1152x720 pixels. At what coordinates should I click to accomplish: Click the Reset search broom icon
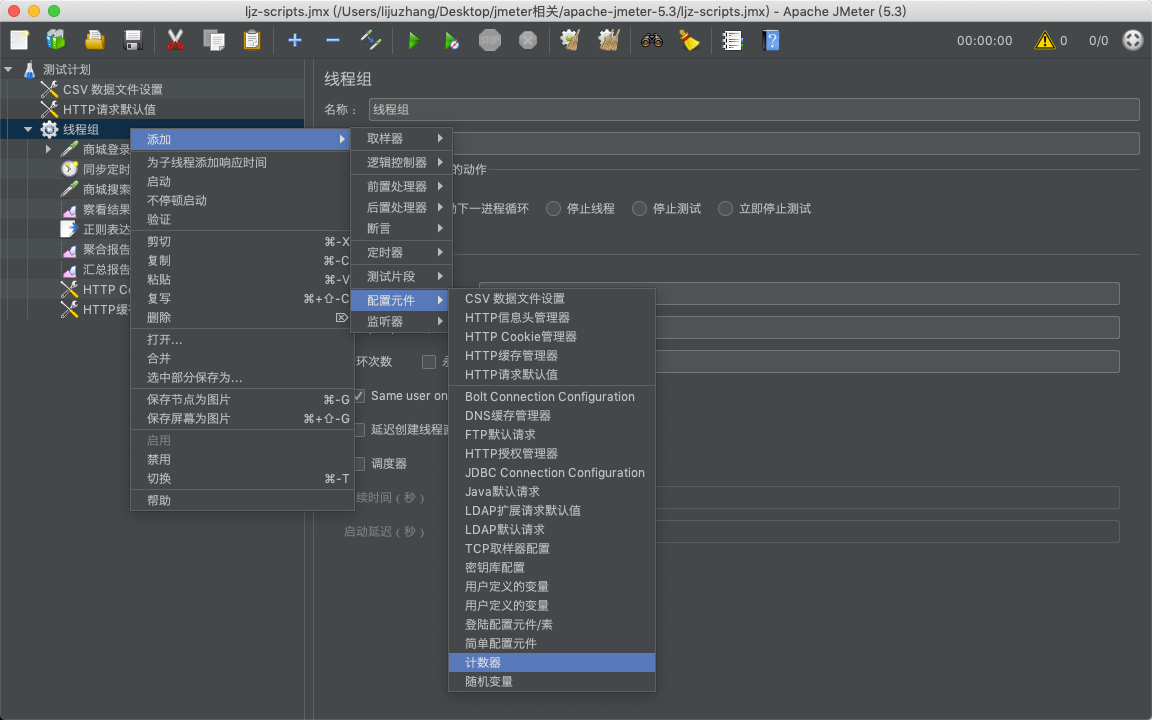pos(689,40)
